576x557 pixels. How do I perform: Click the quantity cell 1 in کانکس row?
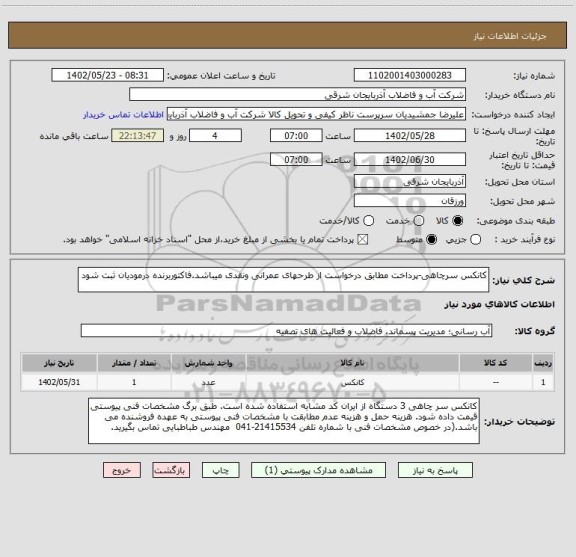(134, 382)
